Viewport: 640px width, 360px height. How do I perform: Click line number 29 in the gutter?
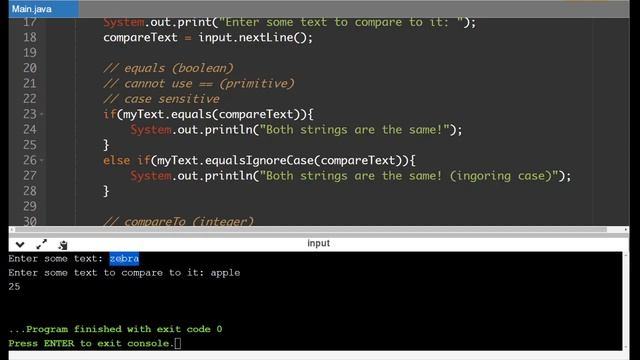(x=30, y=207)
